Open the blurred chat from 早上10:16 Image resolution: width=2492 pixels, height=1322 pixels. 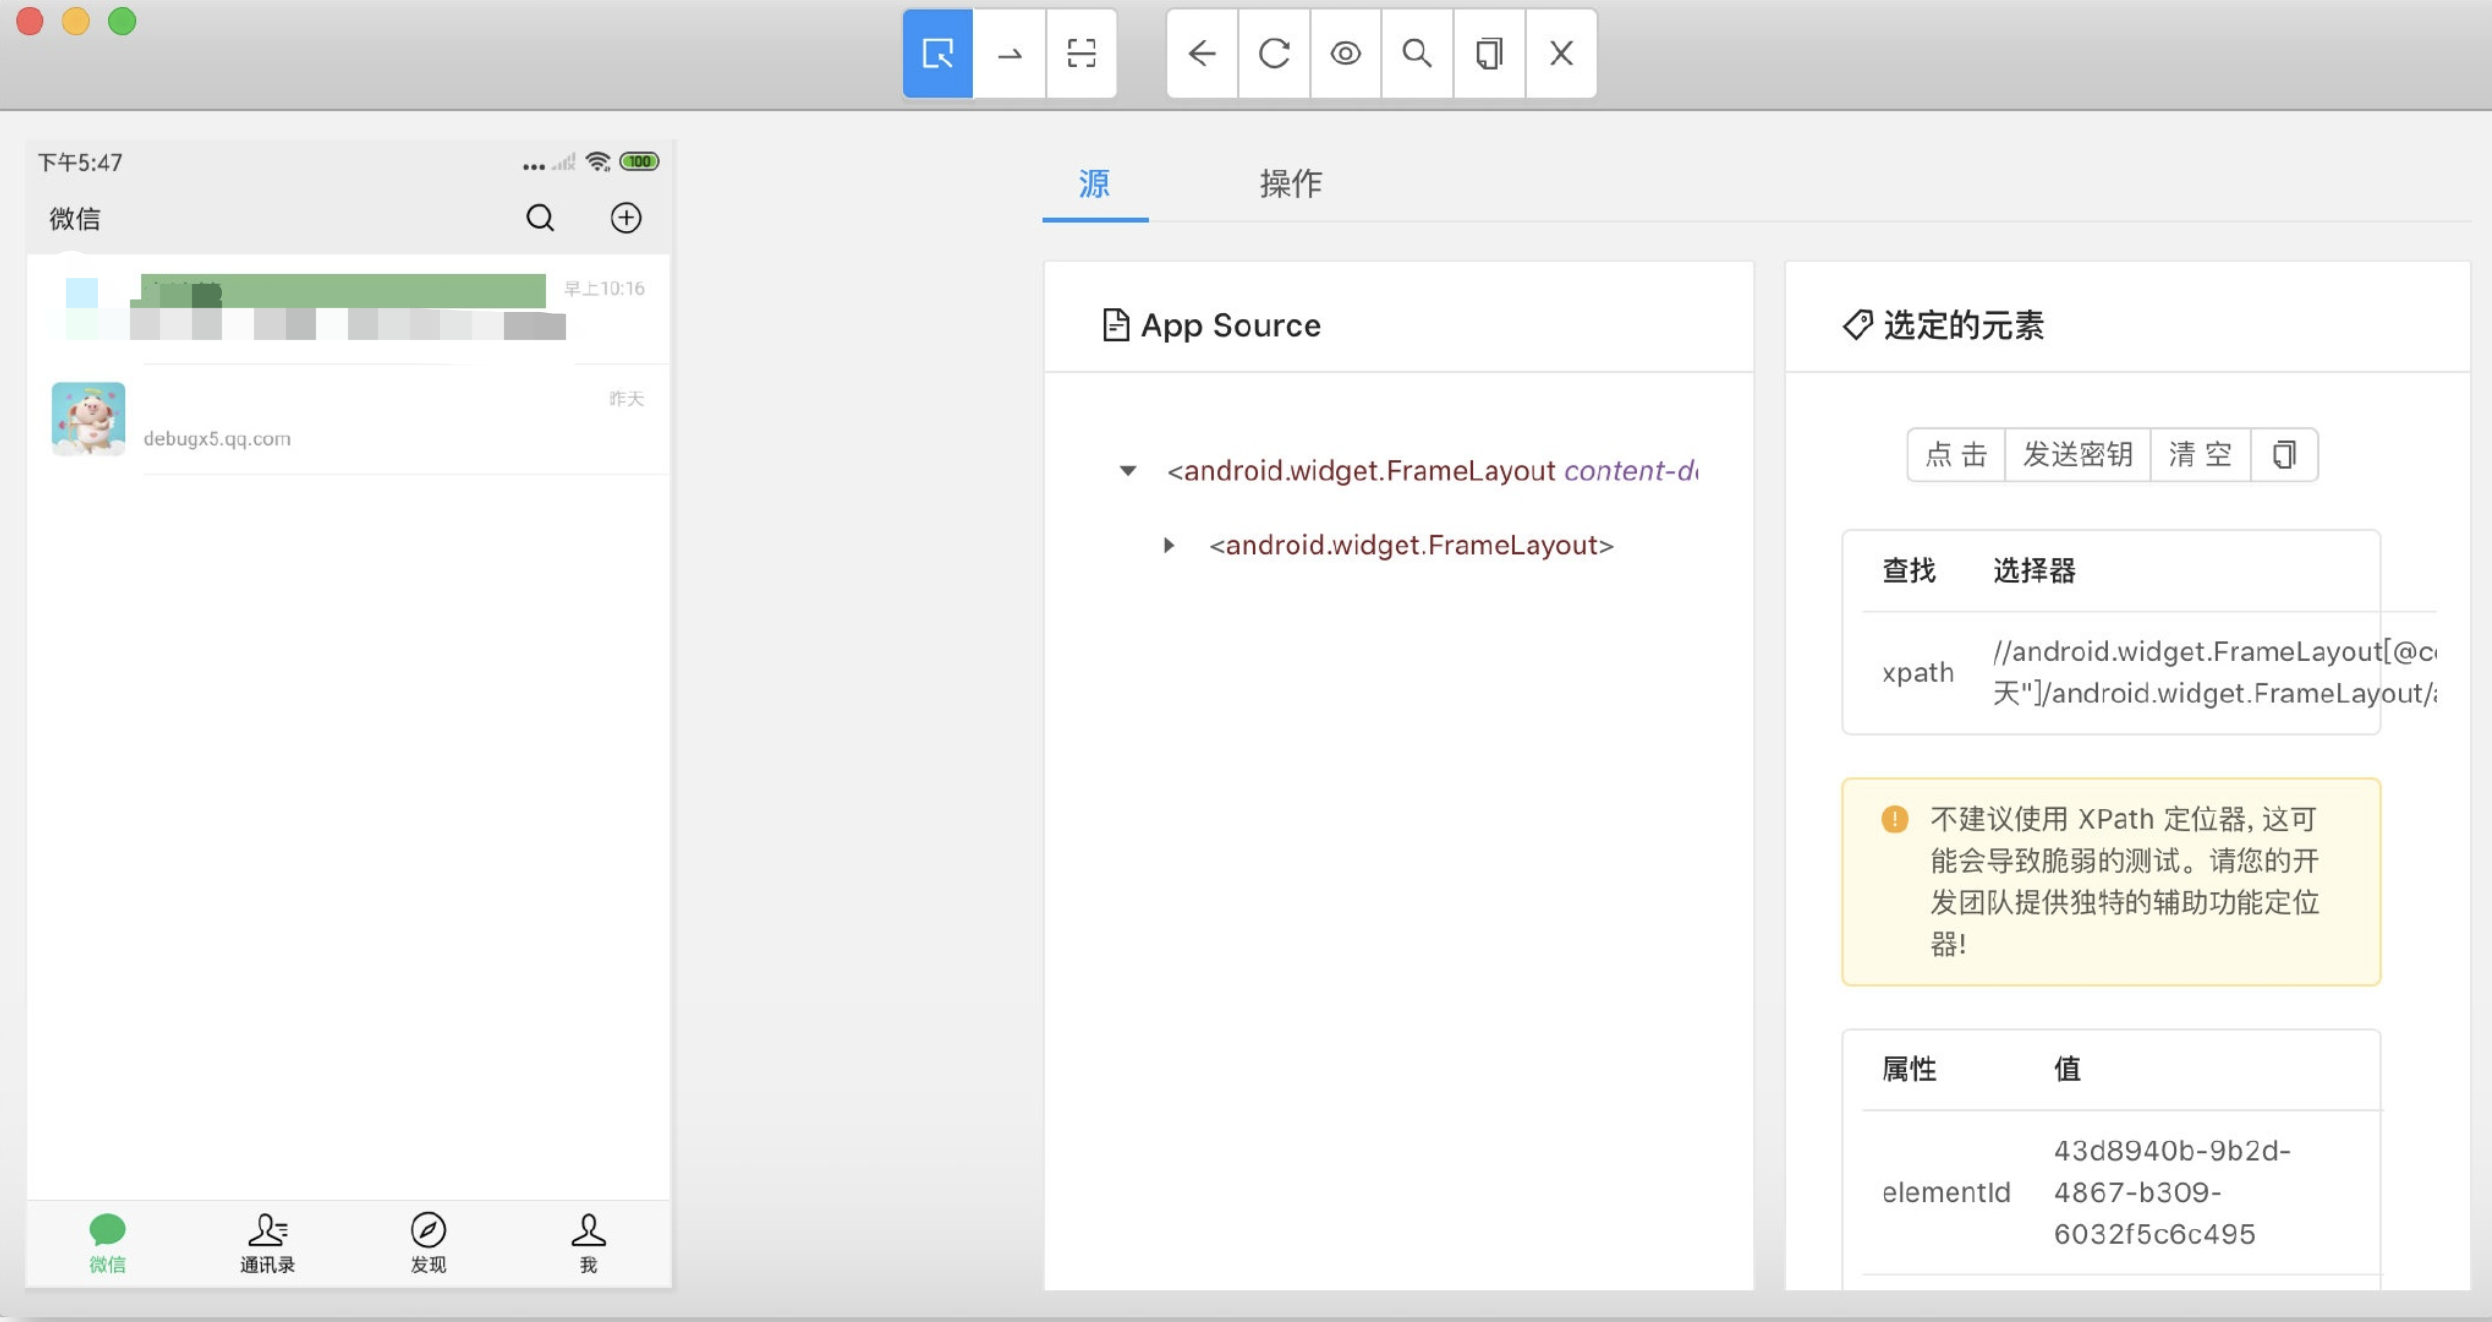[x=349, y=309]
